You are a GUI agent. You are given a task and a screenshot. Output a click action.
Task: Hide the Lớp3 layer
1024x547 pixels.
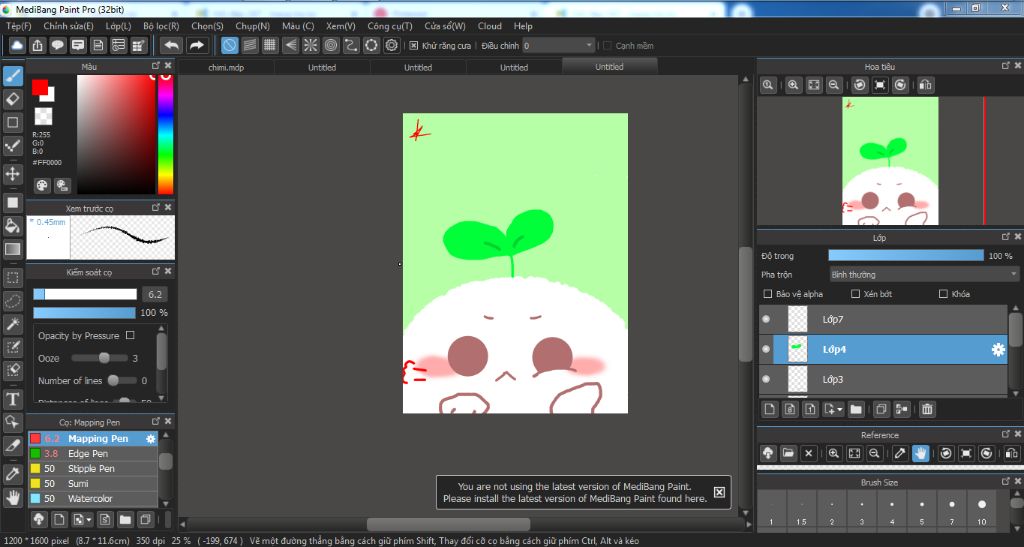pyautogui.click(x=766, y=379)
